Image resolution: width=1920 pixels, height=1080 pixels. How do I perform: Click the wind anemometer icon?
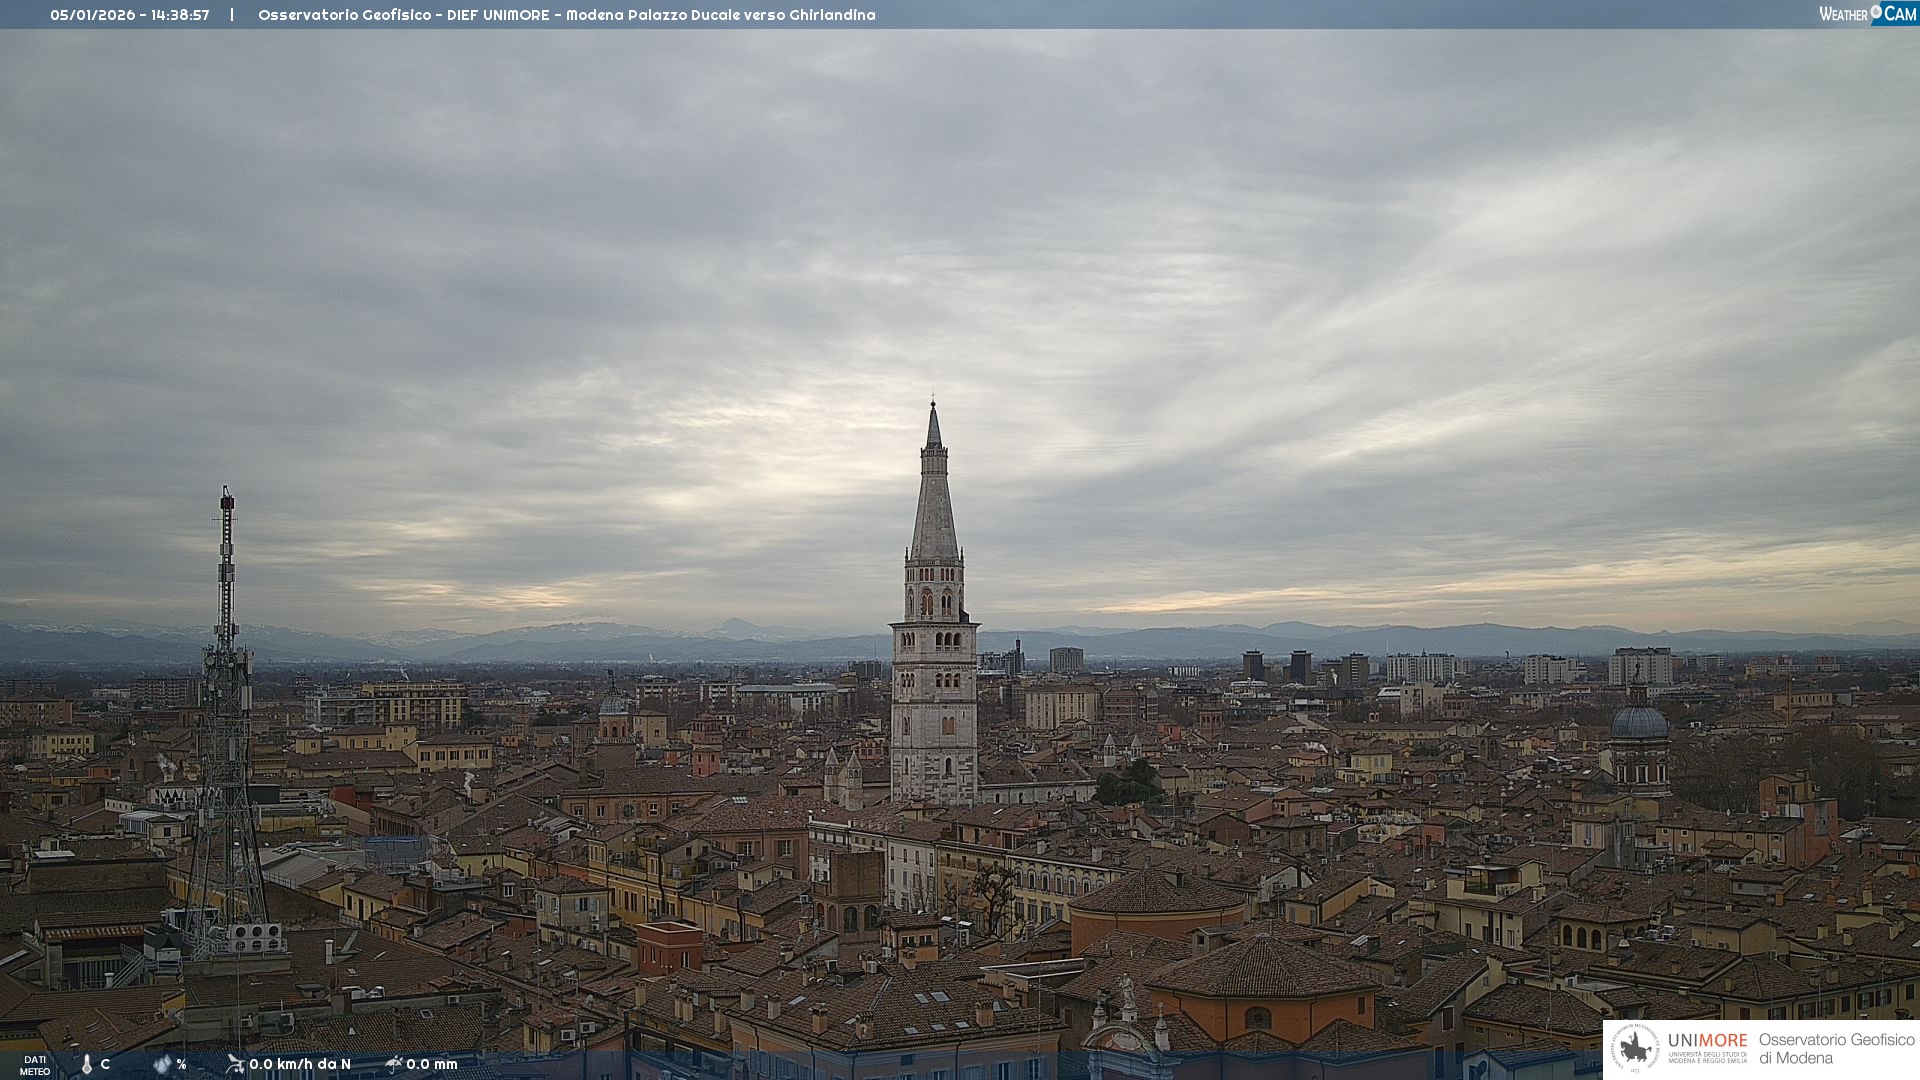[235, 1064]
